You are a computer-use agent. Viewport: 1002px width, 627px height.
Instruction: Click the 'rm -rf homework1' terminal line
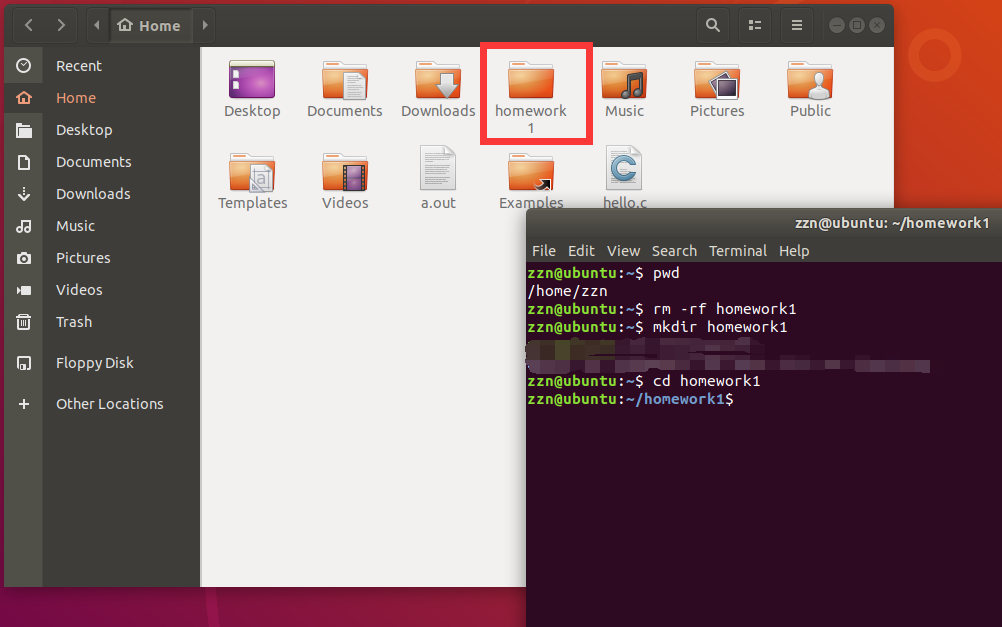click(661, 309)
